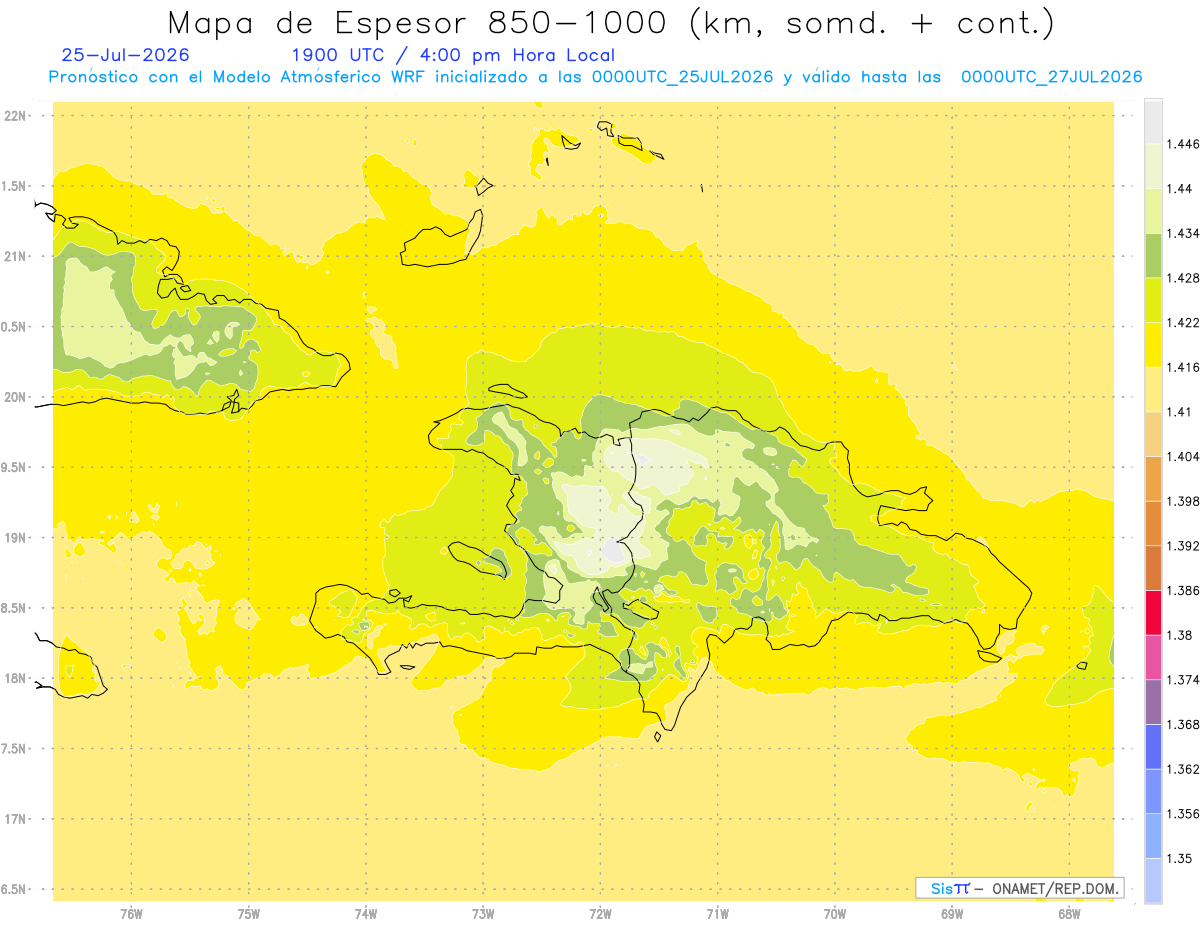Click the longitude label '72W'

600,914
